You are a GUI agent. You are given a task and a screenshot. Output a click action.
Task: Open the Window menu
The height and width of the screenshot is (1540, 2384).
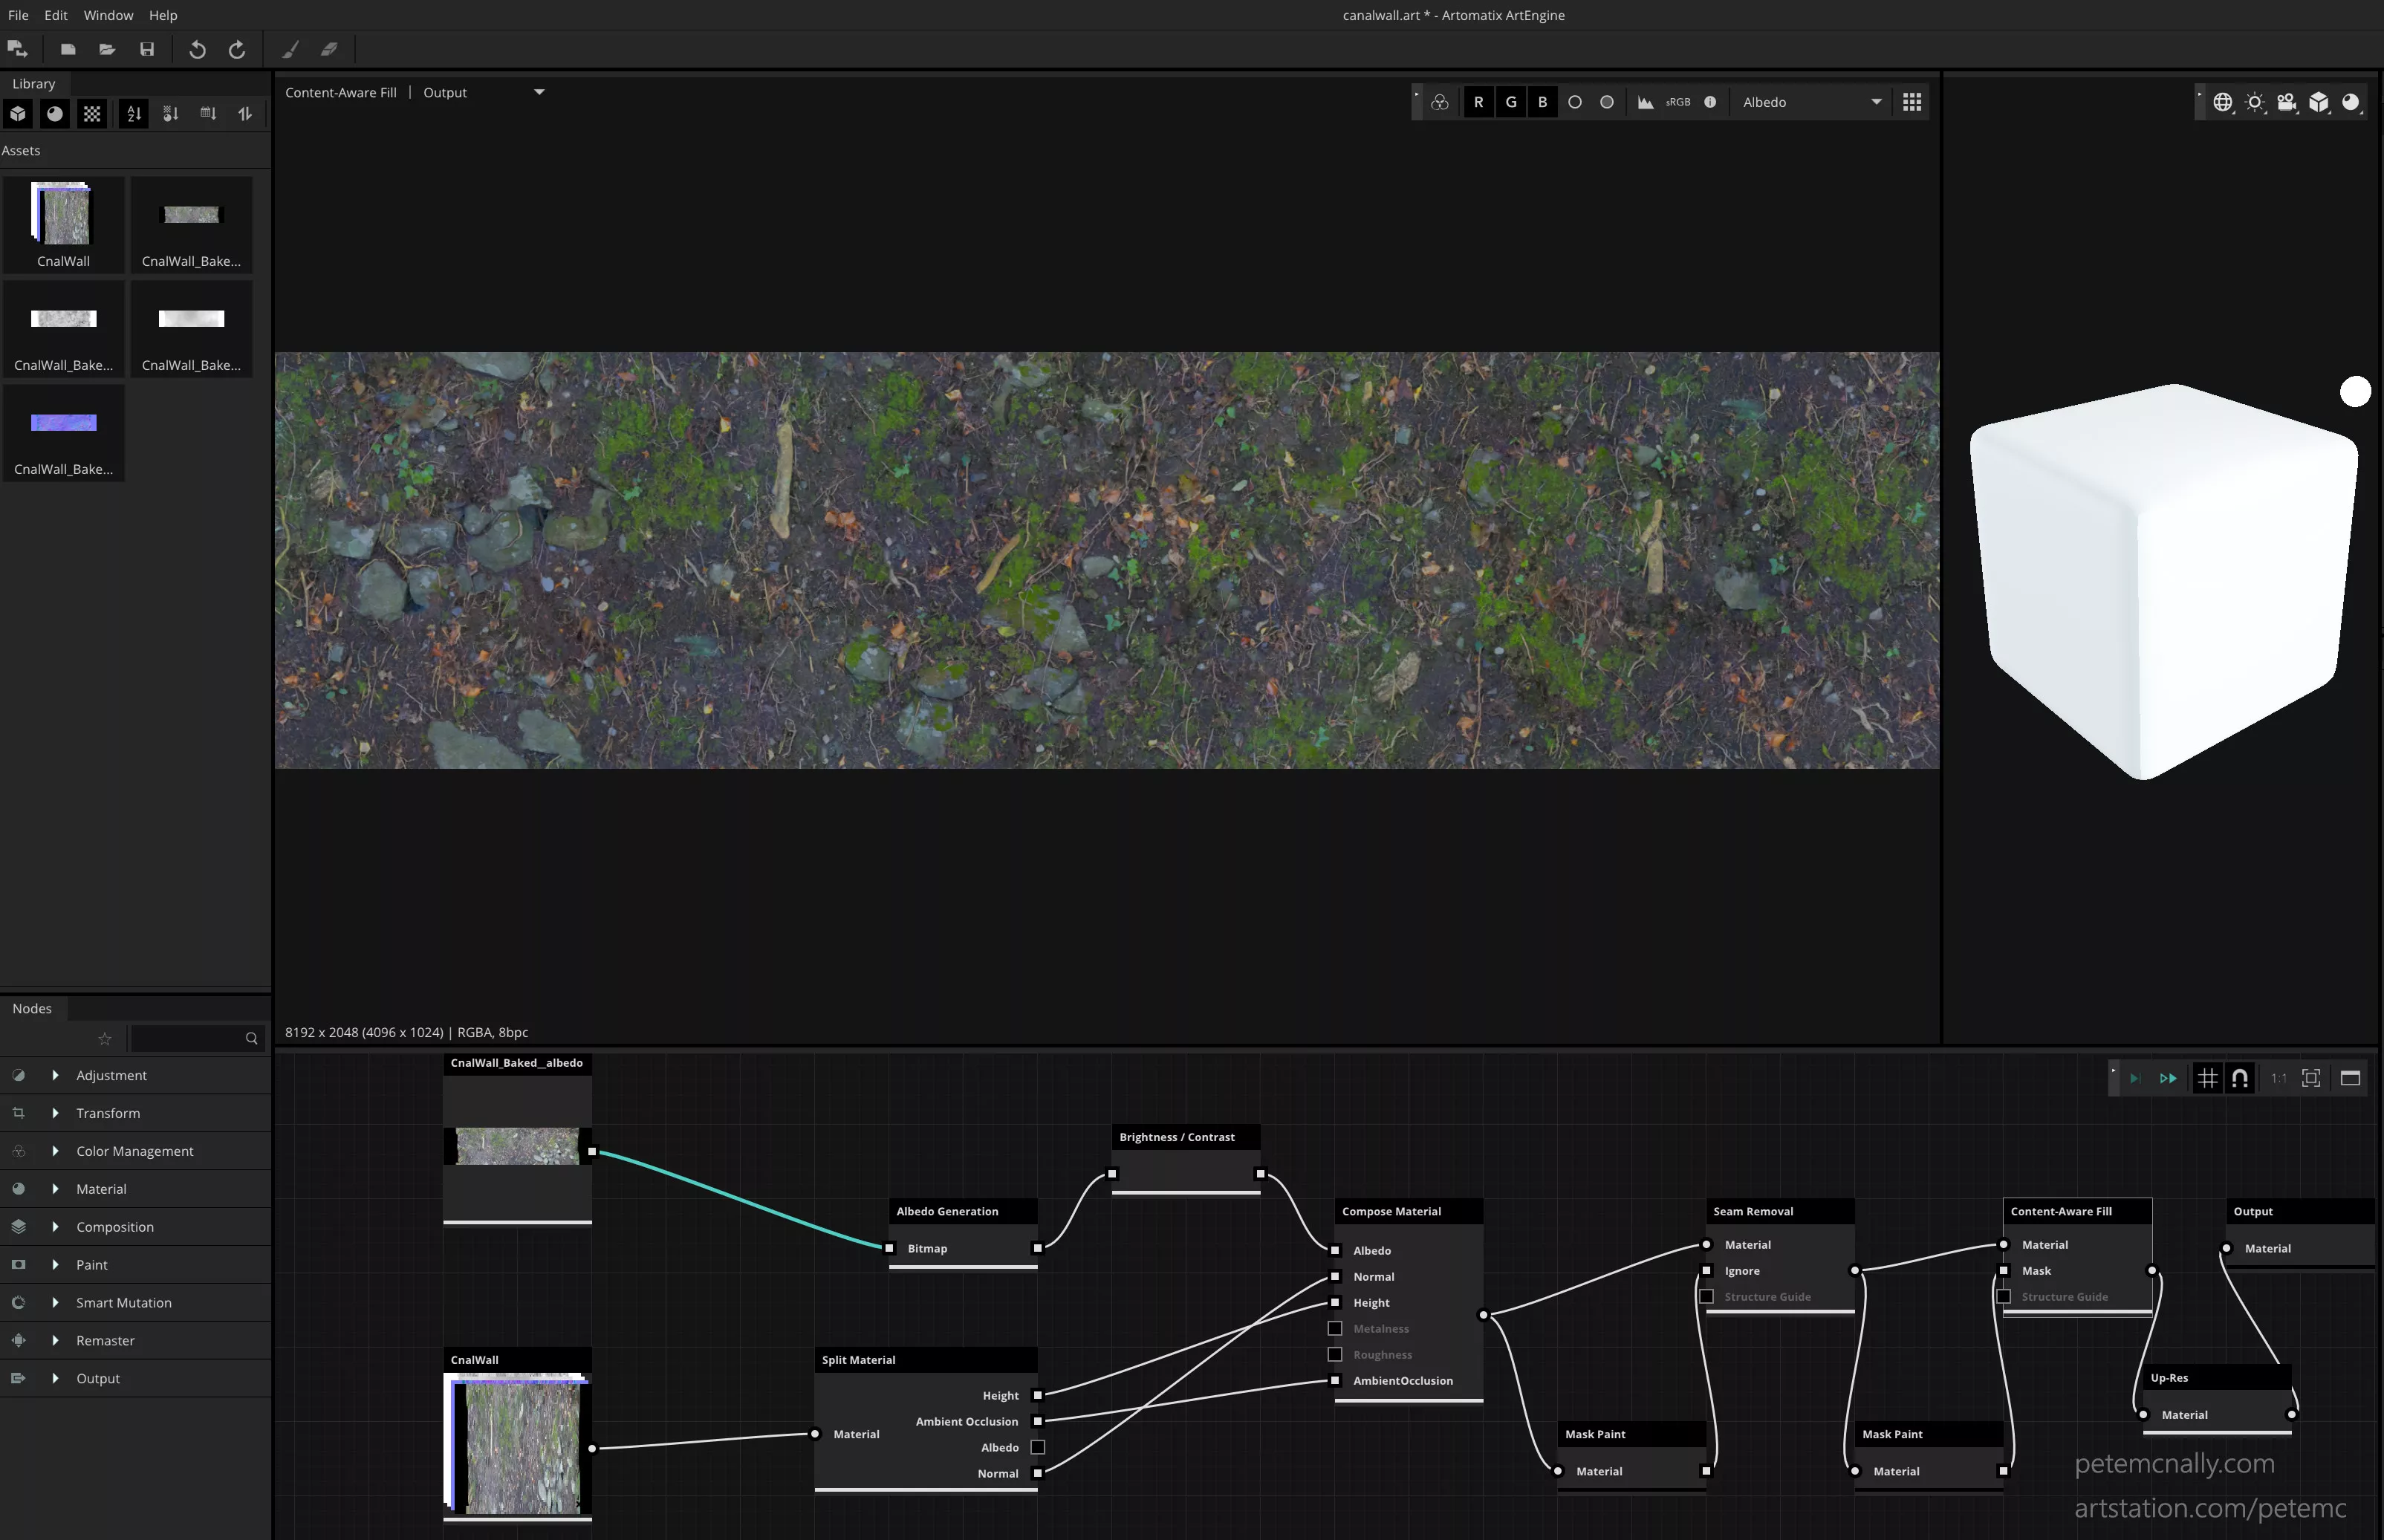[108, 15]
